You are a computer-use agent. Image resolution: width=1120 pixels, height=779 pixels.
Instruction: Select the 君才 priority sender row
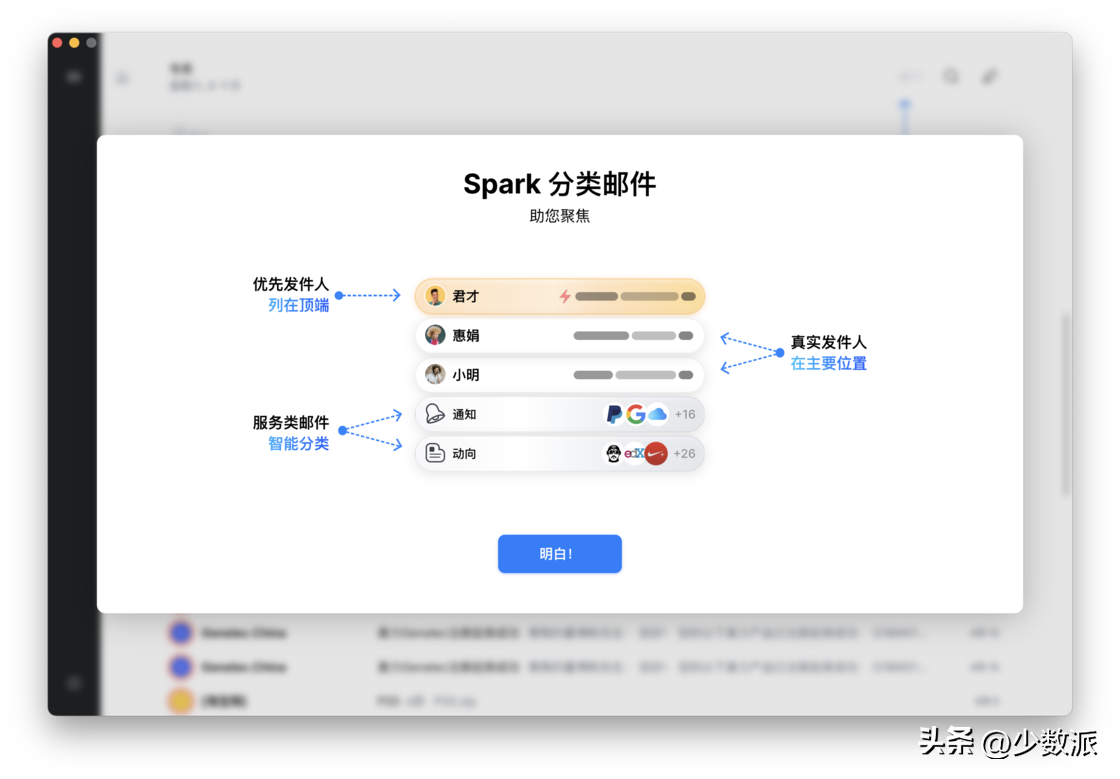pyautogui.click(x=559, y=296)
